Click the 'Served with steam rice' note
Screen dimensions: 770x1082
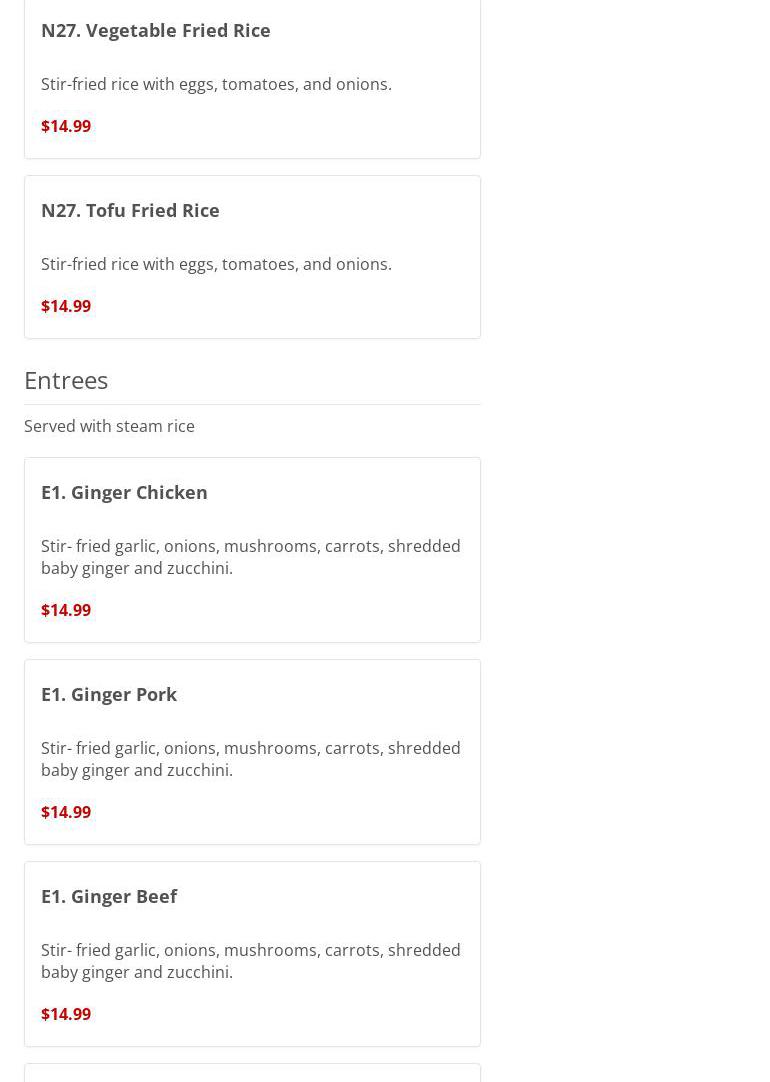pos(109,426)
